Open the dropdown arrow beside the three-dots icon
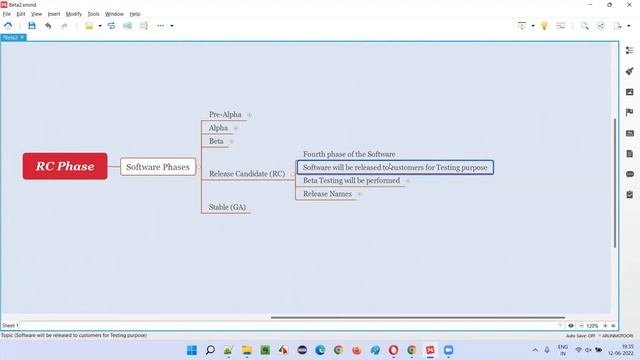 (x=172, y=26)
